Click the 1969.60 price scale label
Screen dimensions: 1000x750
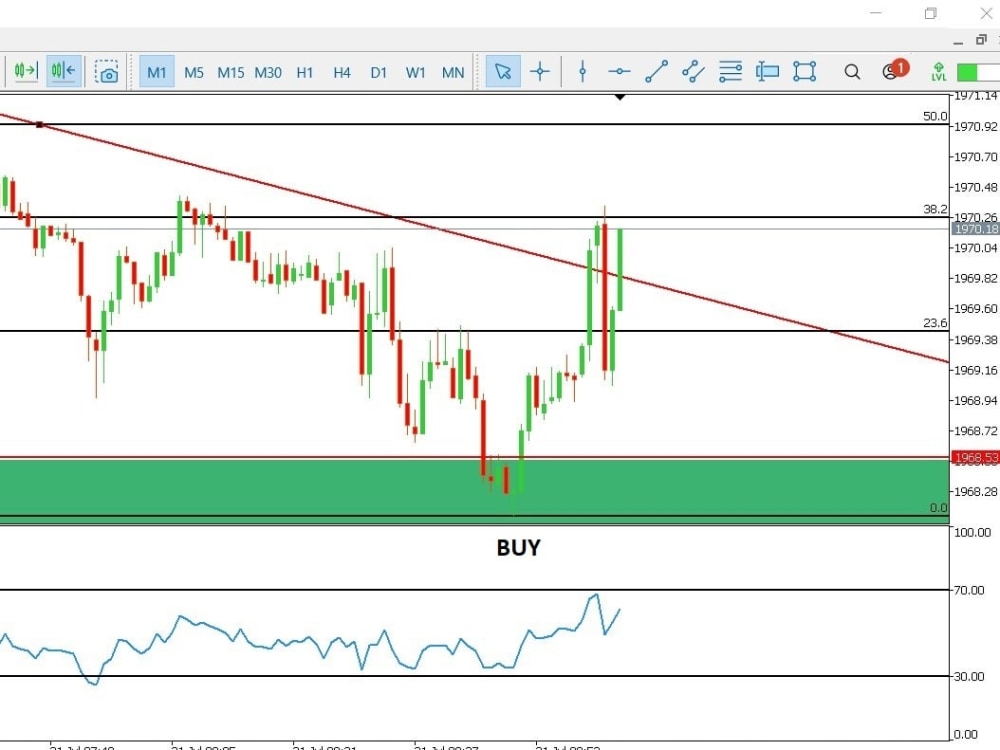975,309
